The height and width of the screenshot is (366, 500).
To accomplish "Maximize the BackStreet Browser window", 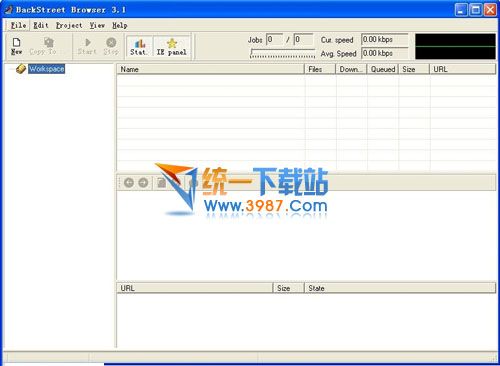I will click(476, 10).
